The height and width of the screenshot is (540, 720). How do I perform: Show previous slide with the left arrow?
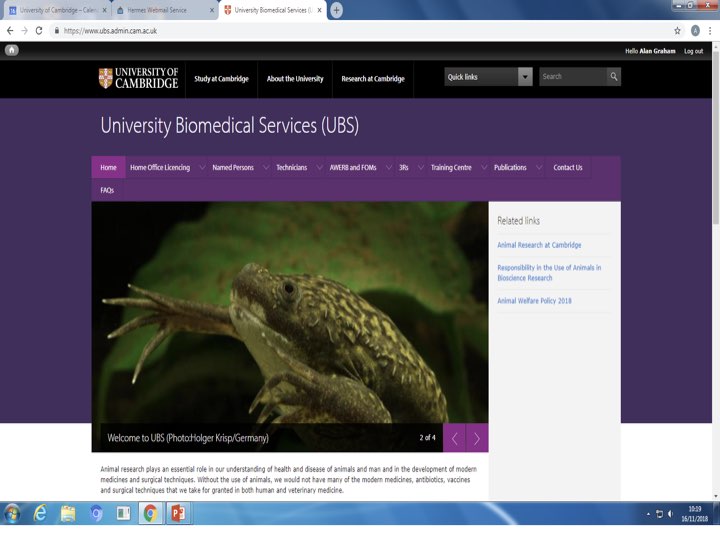click(454, 438)
